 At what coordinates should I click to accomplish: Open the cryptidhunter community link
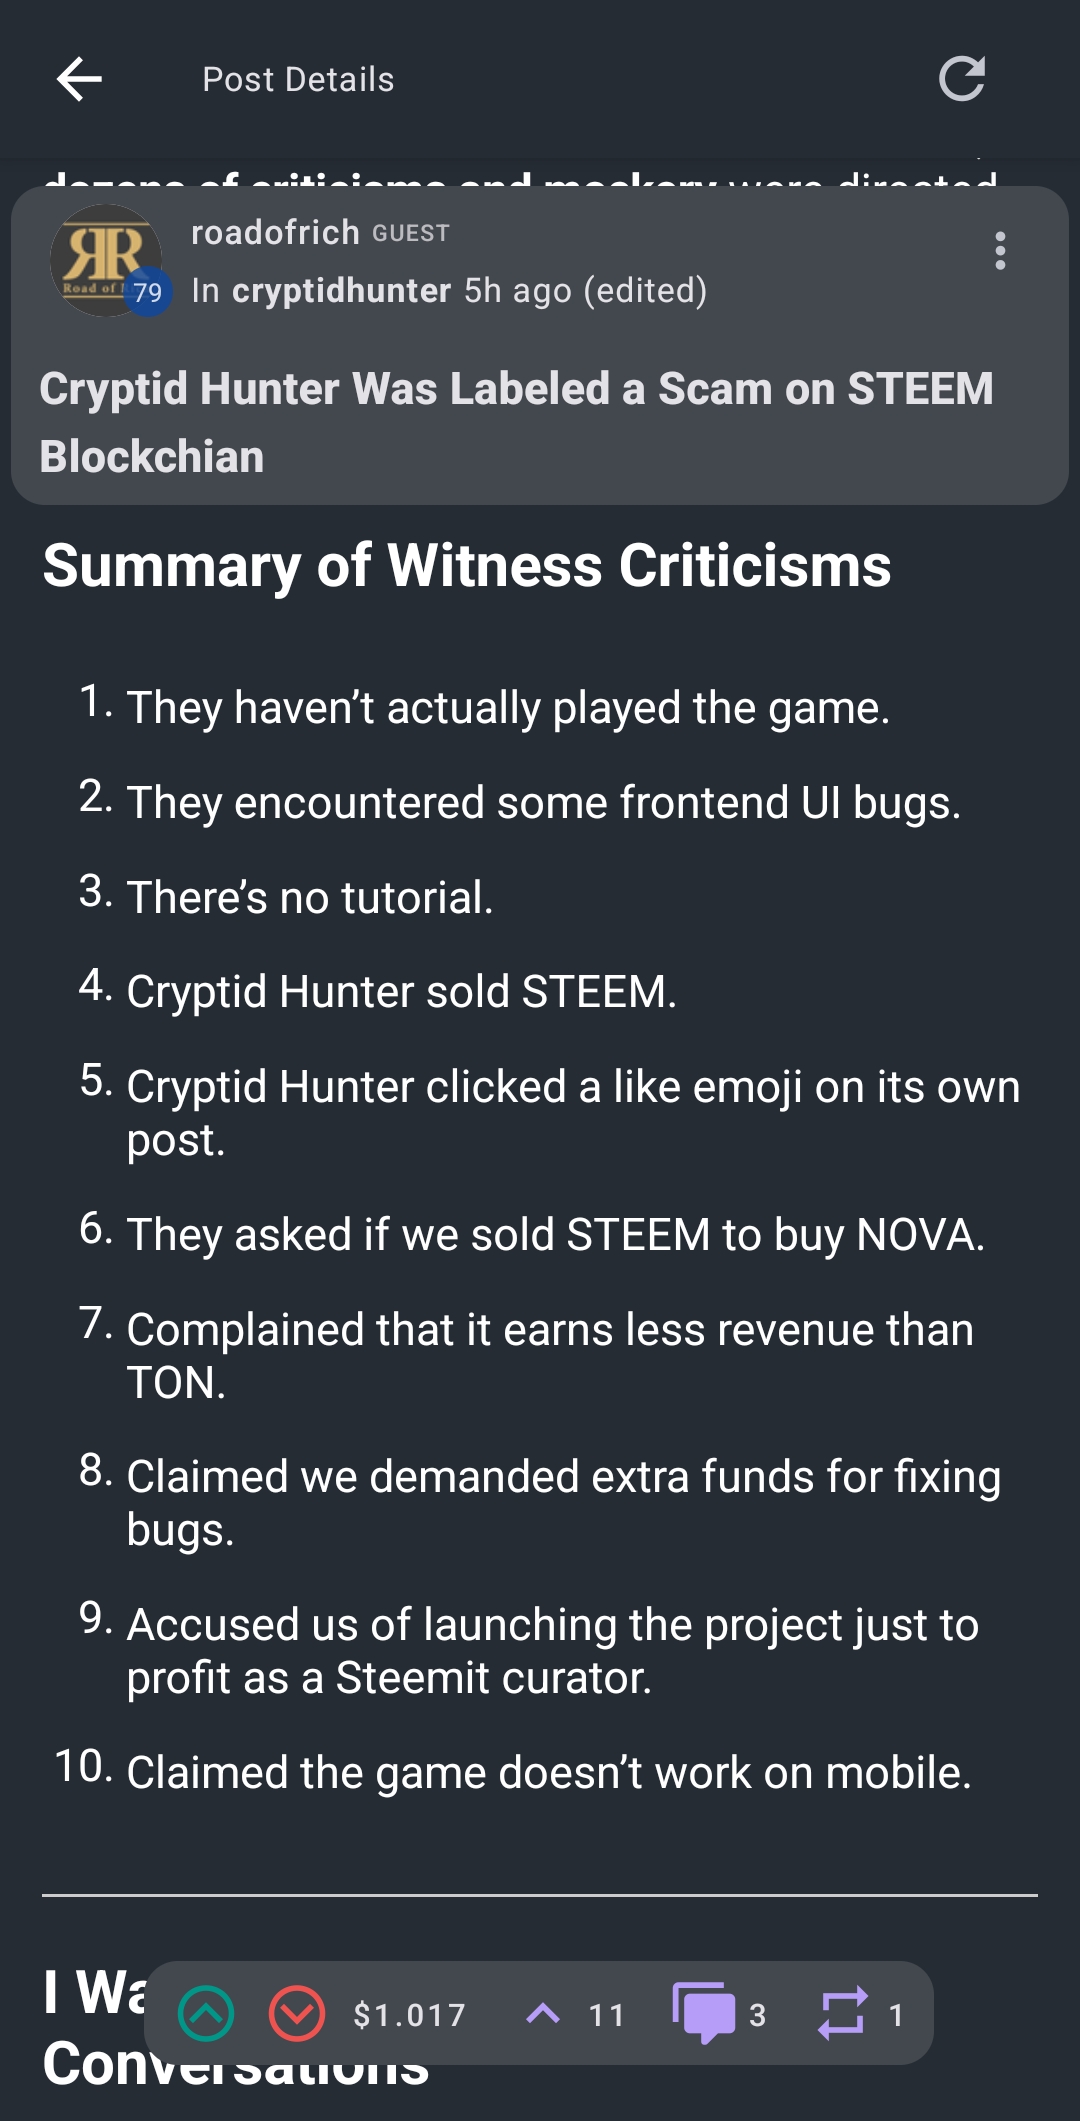[x=341, y=290]
